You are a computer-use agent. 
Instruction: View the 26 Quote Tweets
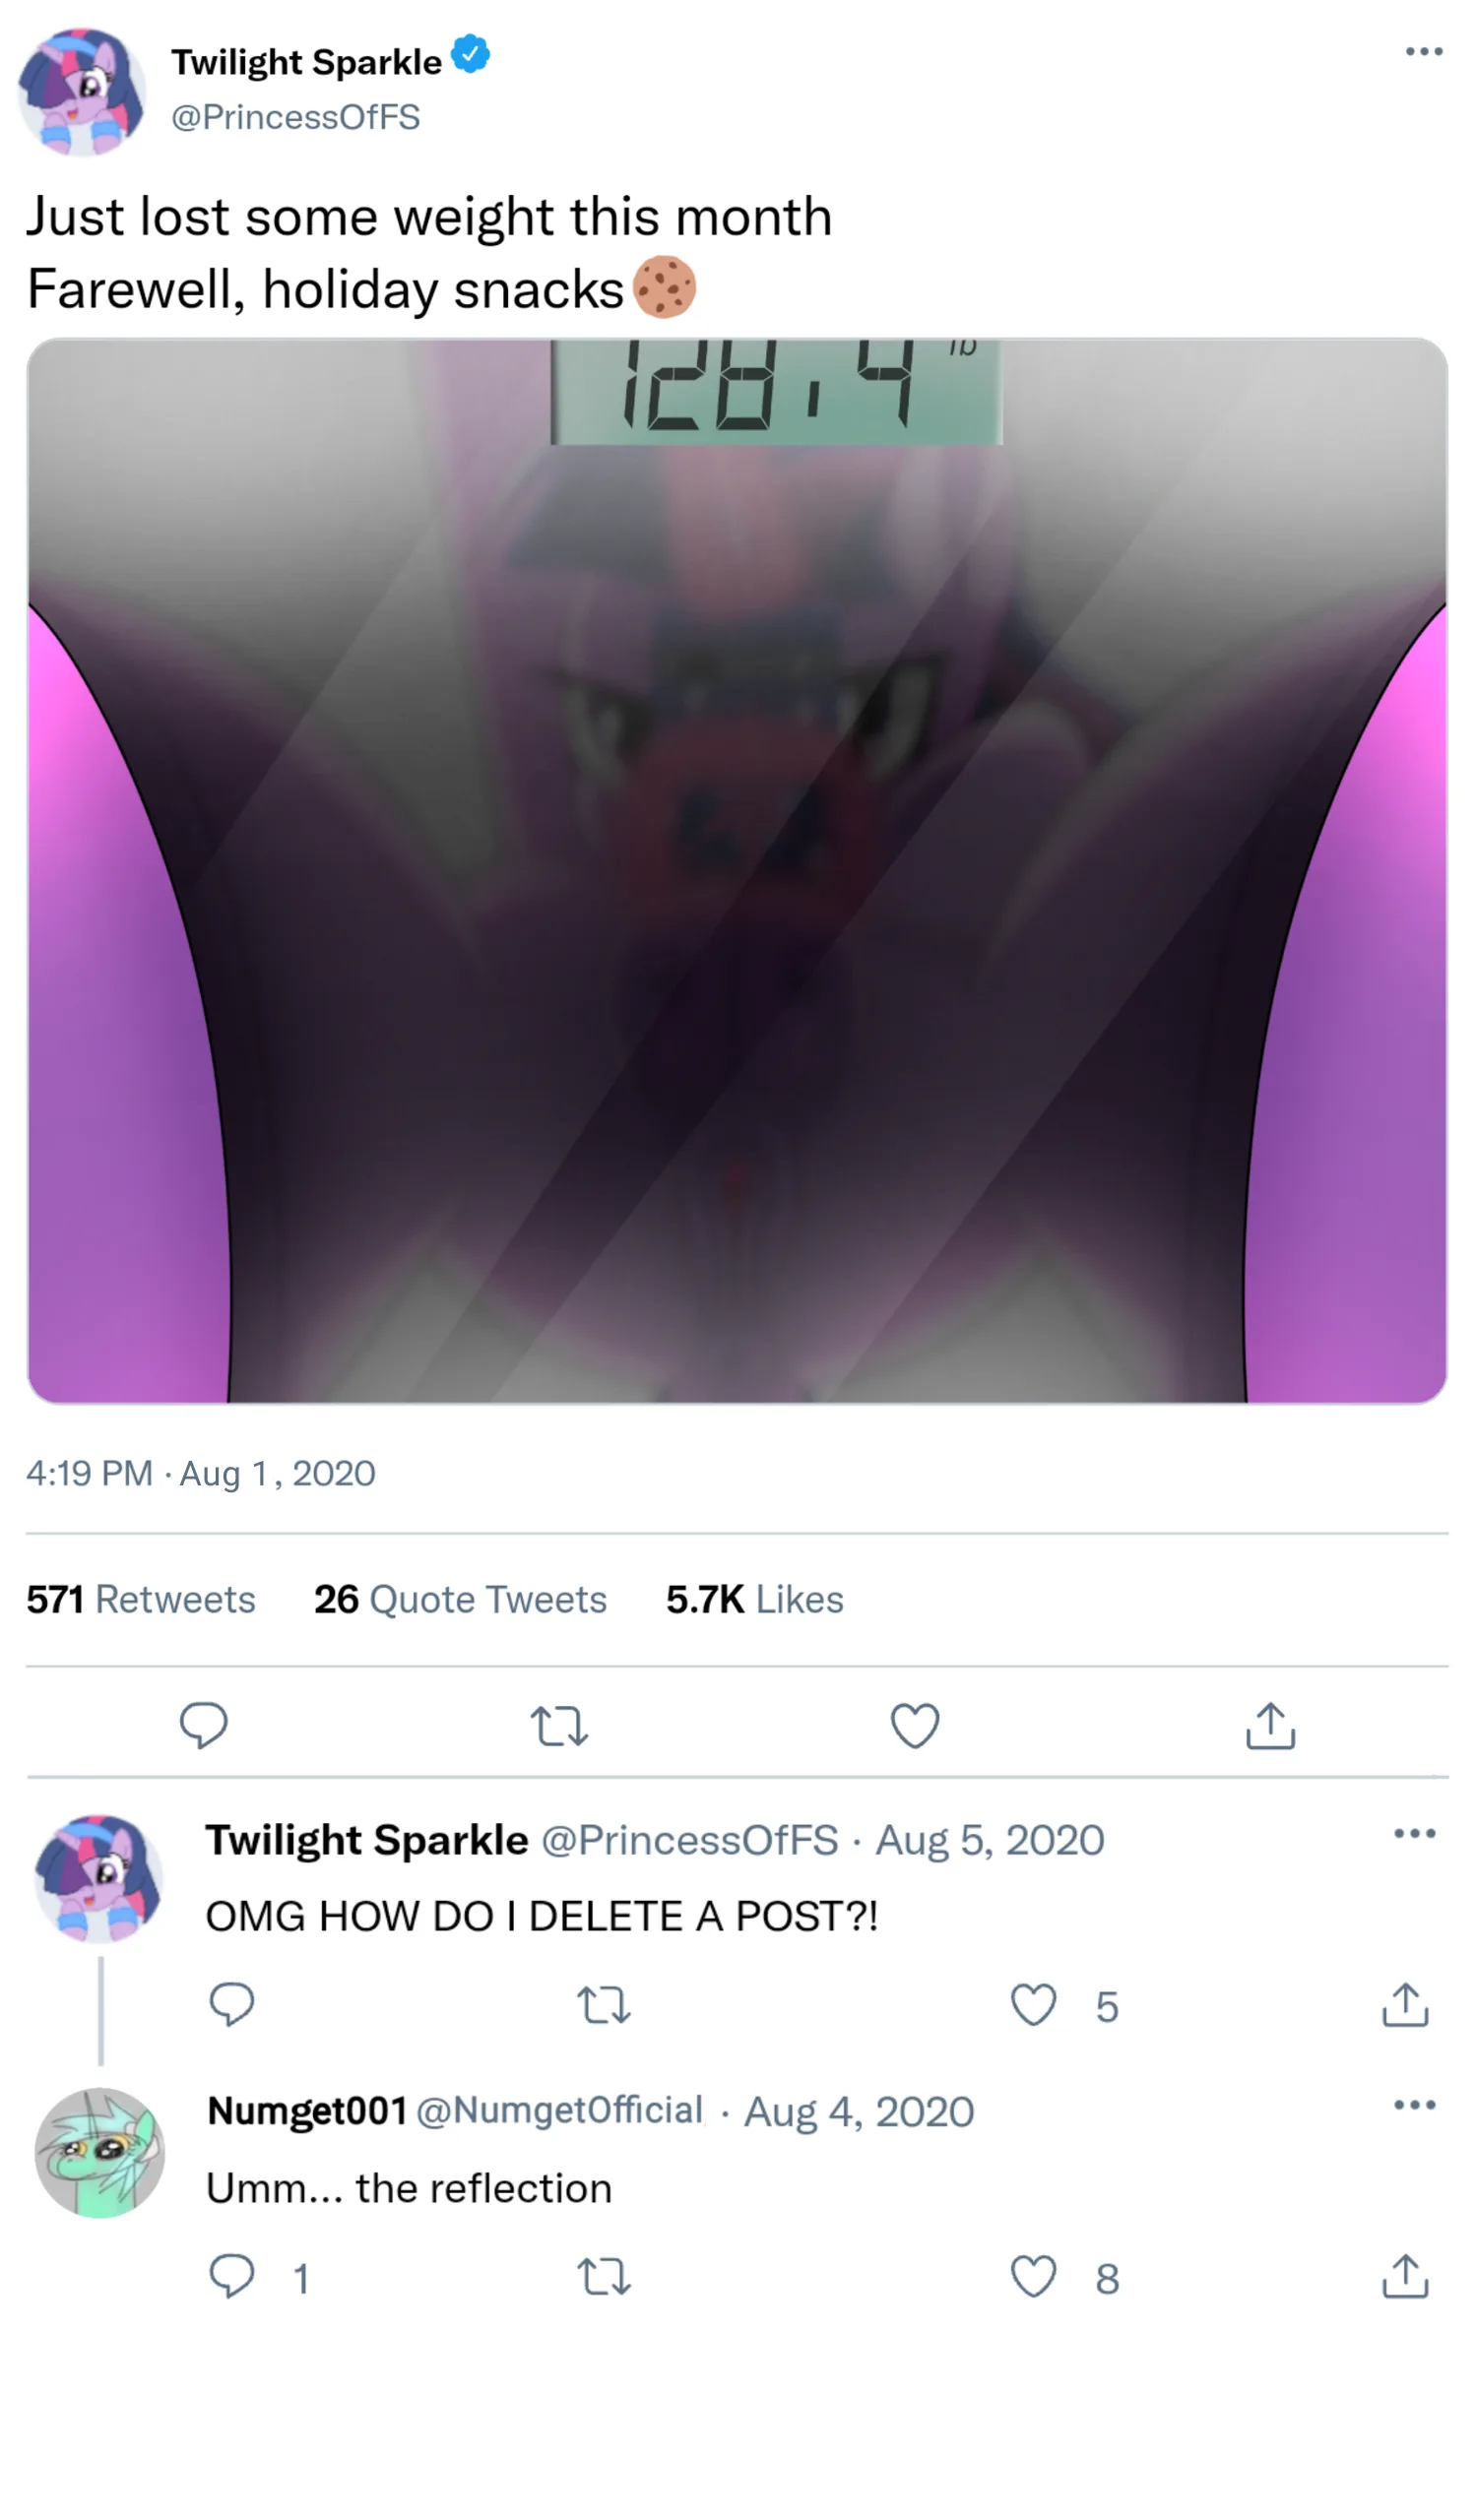460,1599
